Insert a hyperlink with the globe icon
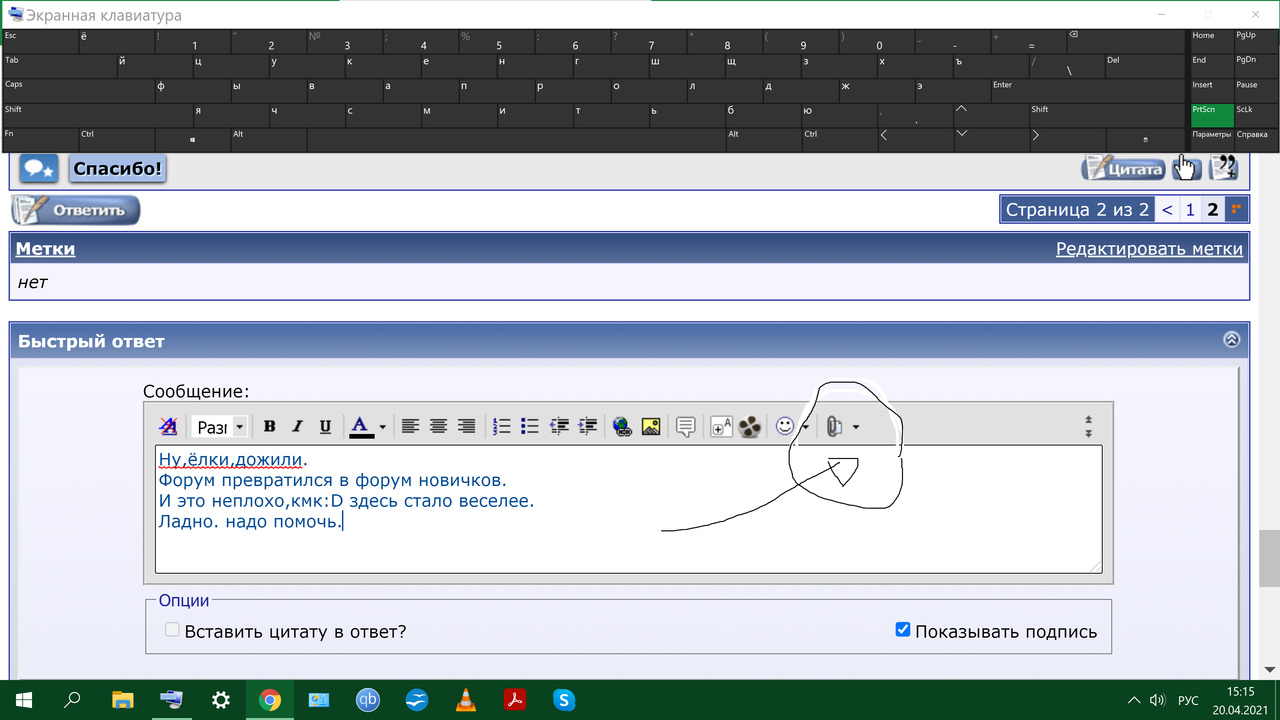 tap(622, 427)
